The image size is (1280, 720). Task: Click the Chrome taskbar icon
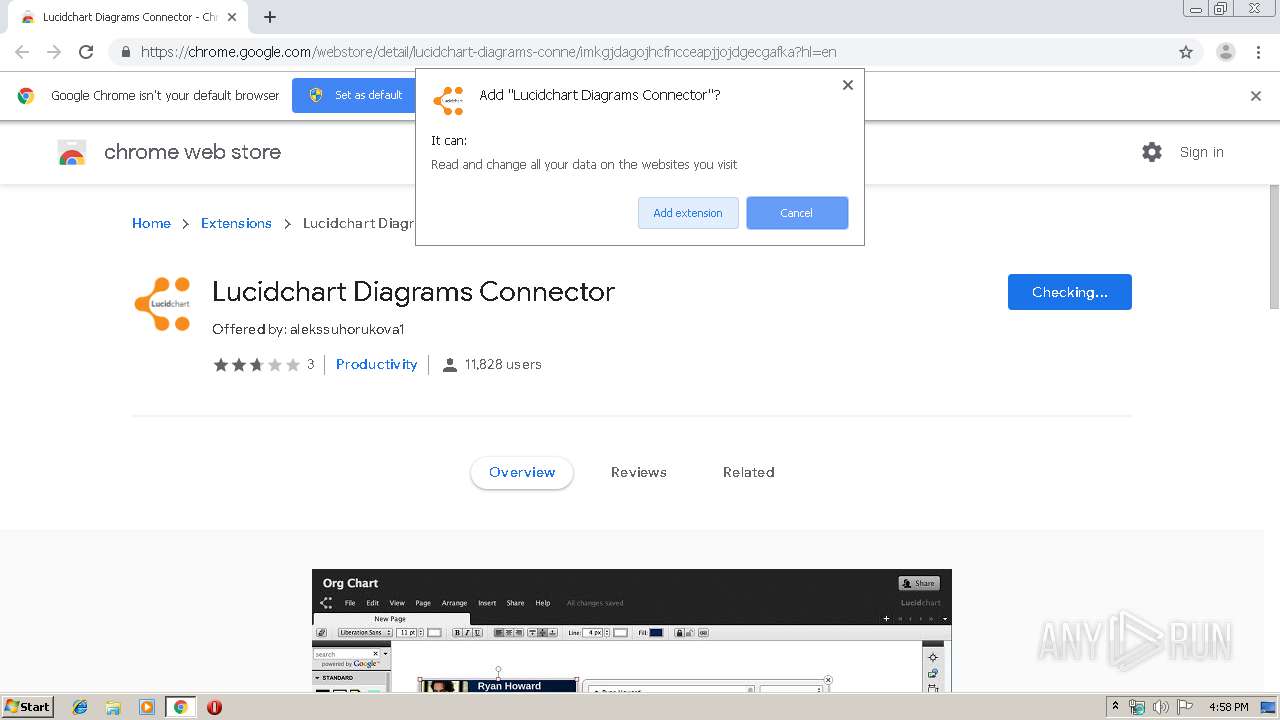coord(181,707)
